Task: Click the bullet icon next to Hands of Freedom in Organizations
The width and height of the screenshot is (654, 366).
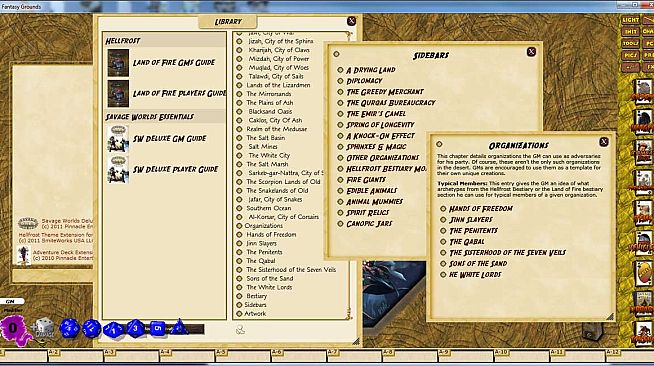Action: pos(443,208)
